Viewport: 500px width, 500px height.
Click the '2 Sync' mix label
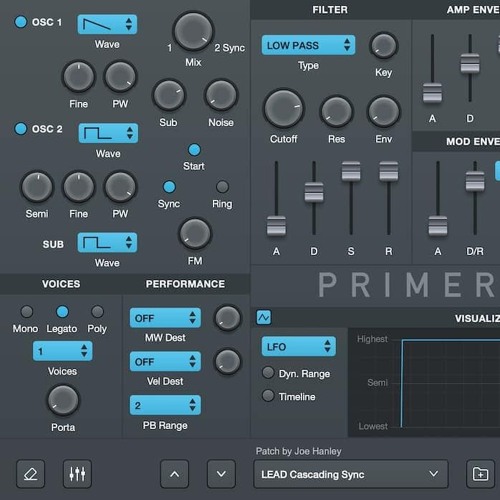point(230,48)
